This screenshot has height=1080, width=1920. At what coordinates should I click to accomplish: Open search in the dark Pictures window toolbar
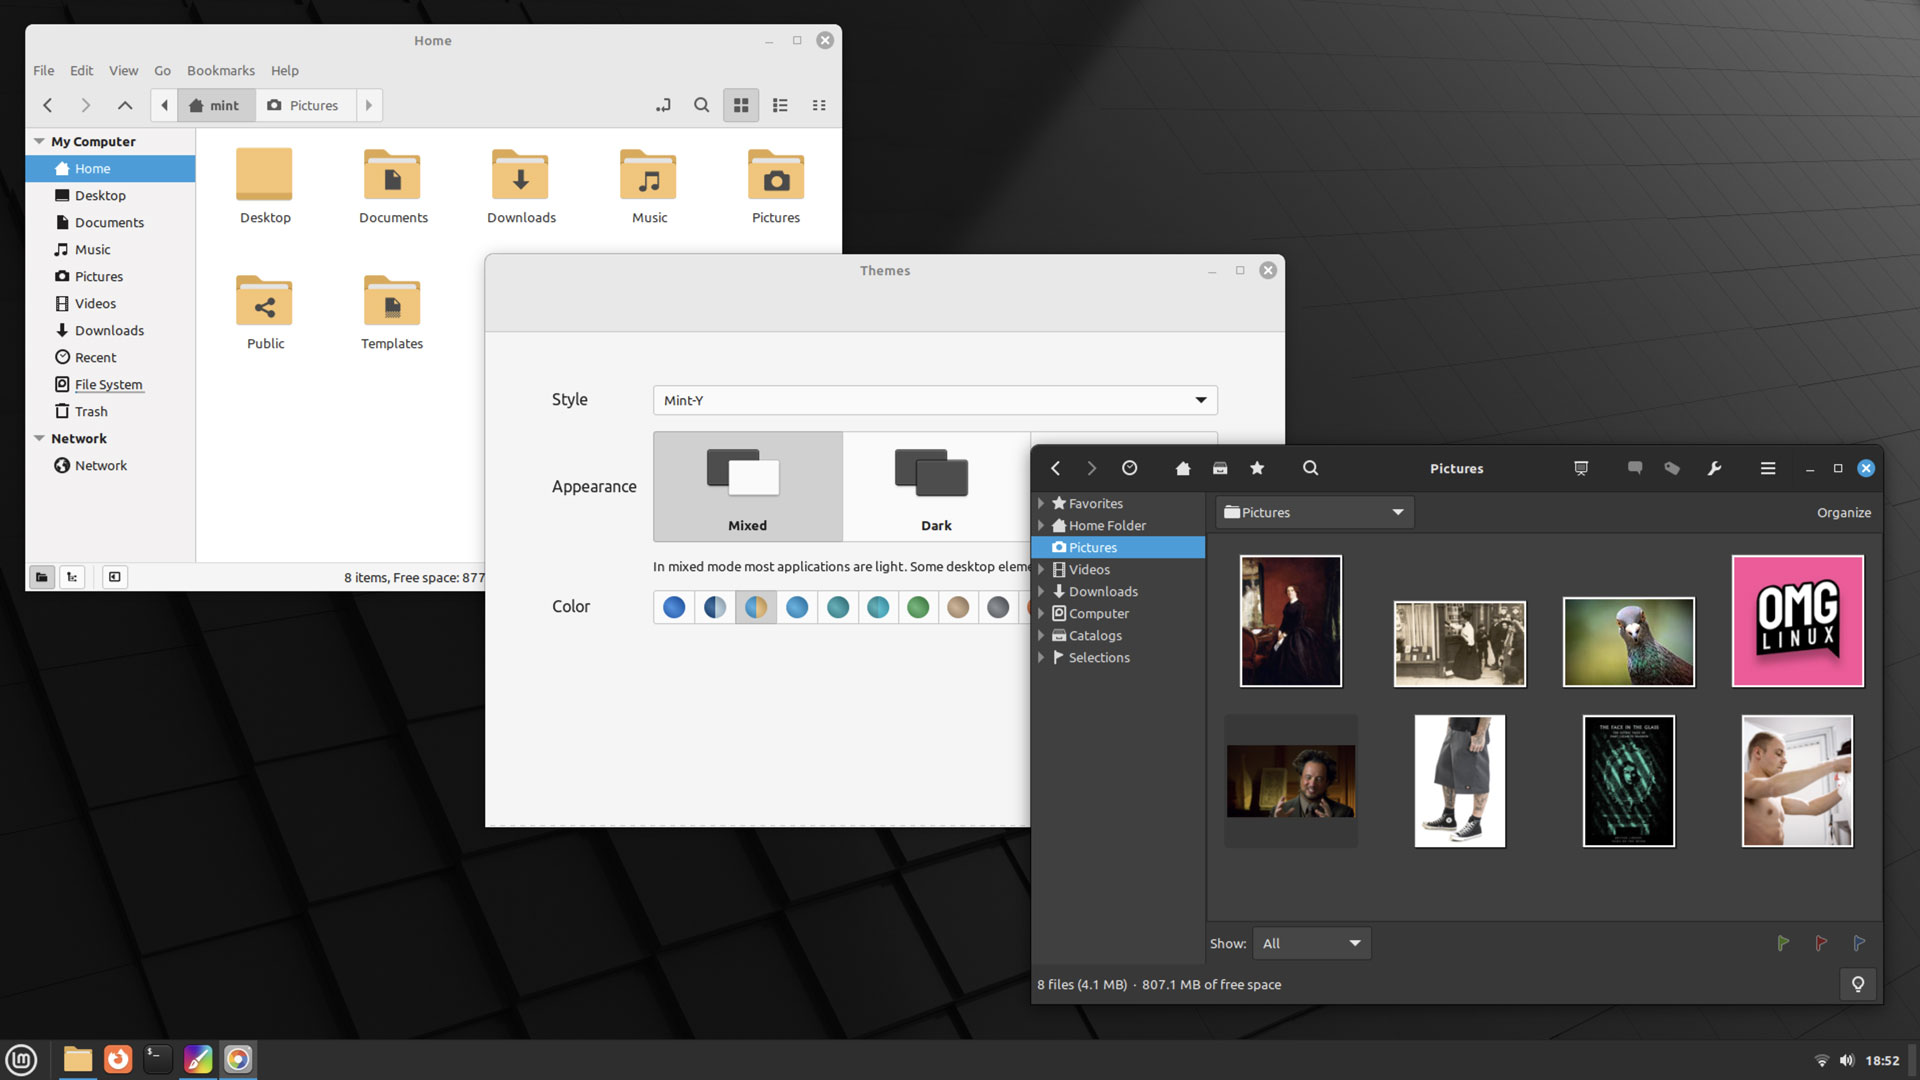tap(1310, 468)
